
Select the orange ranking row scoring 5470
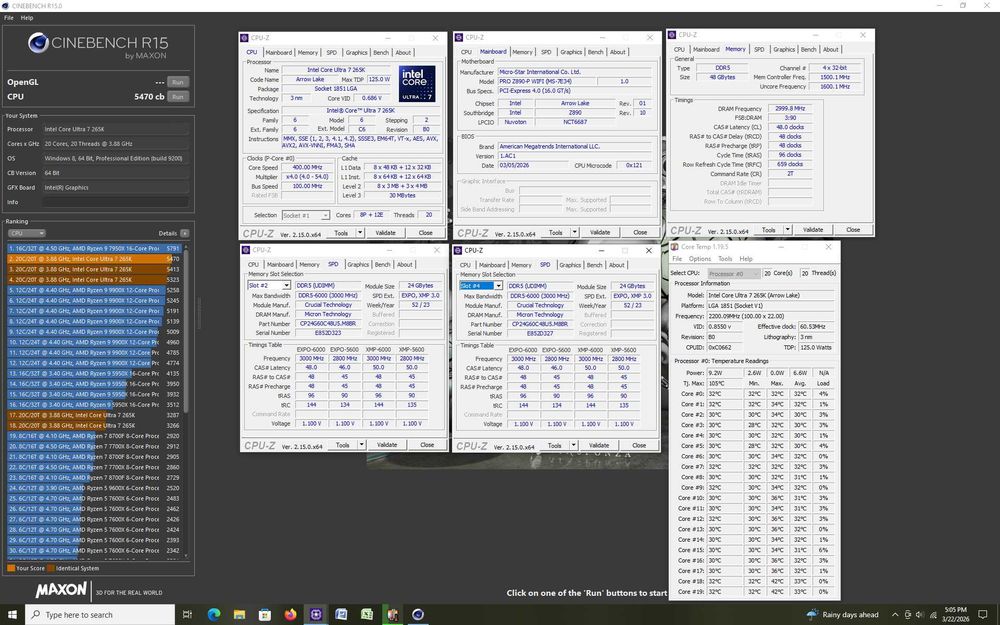click(94, 259)
